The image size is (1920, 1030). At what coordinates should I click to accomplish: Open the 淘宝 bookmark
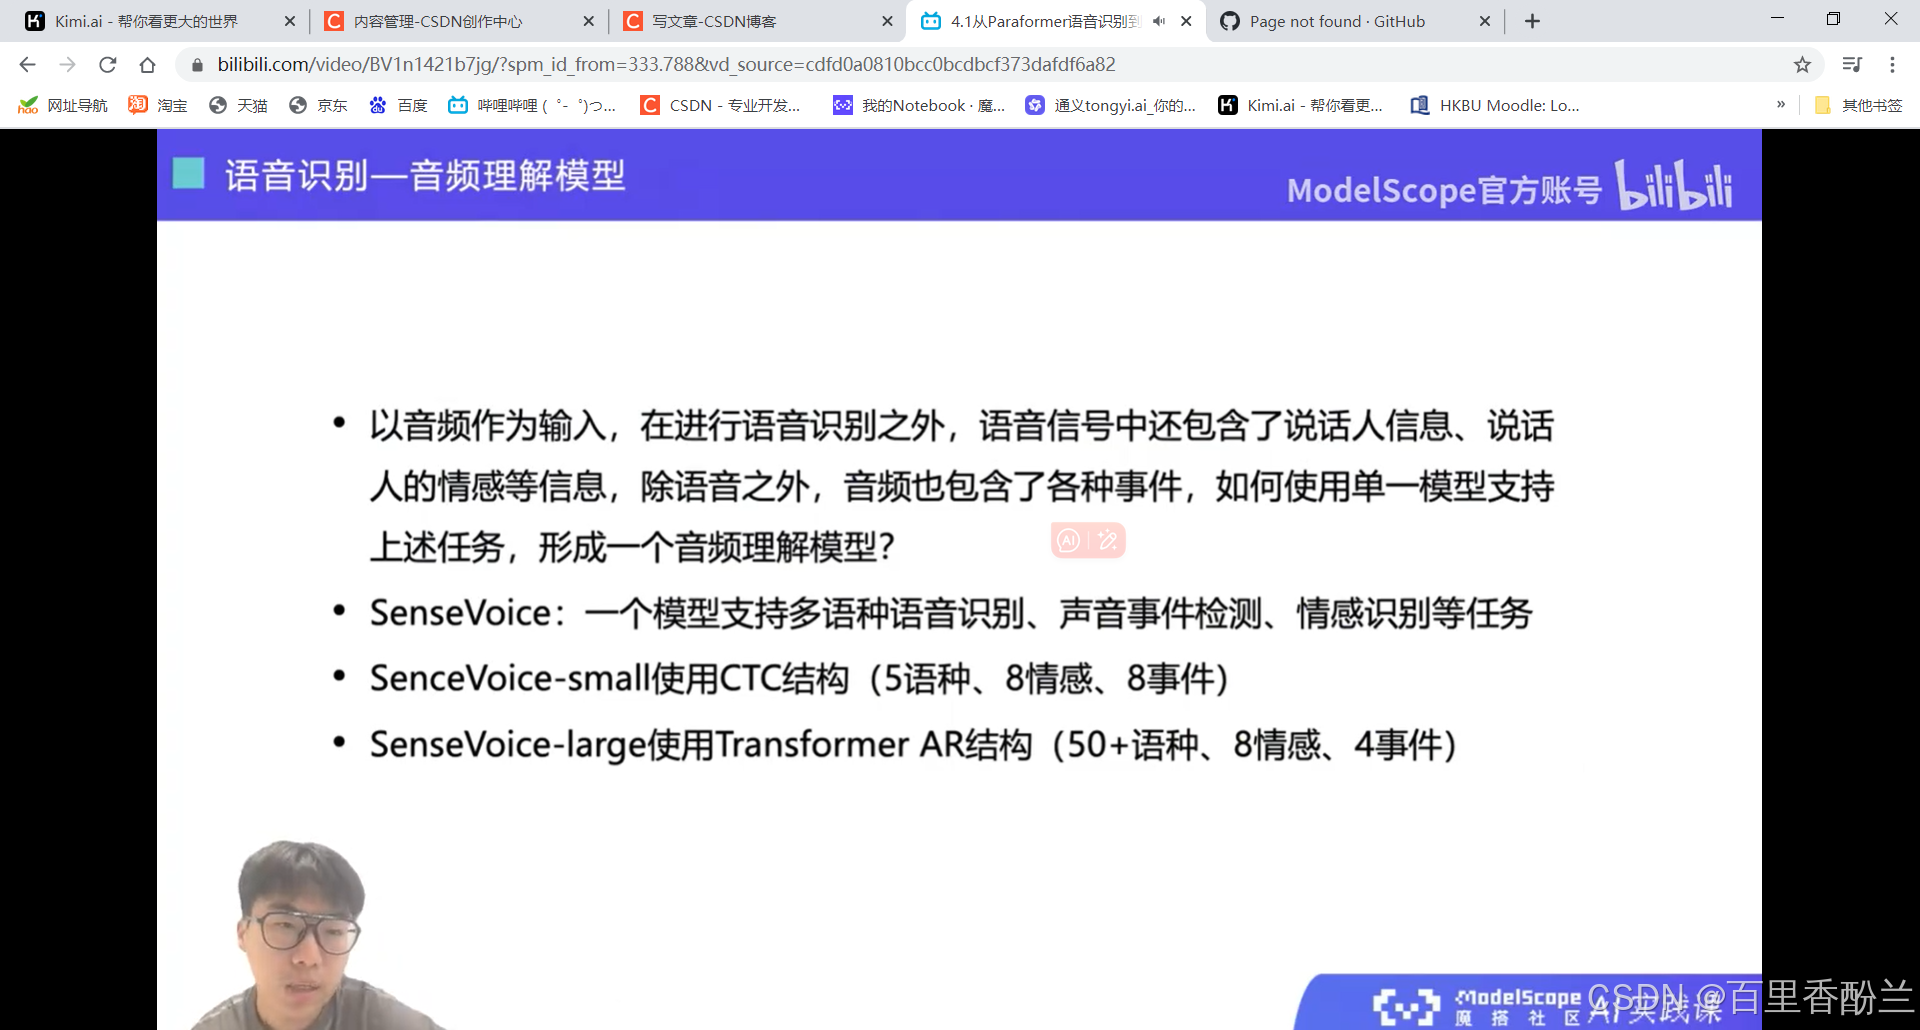point(158,105)
